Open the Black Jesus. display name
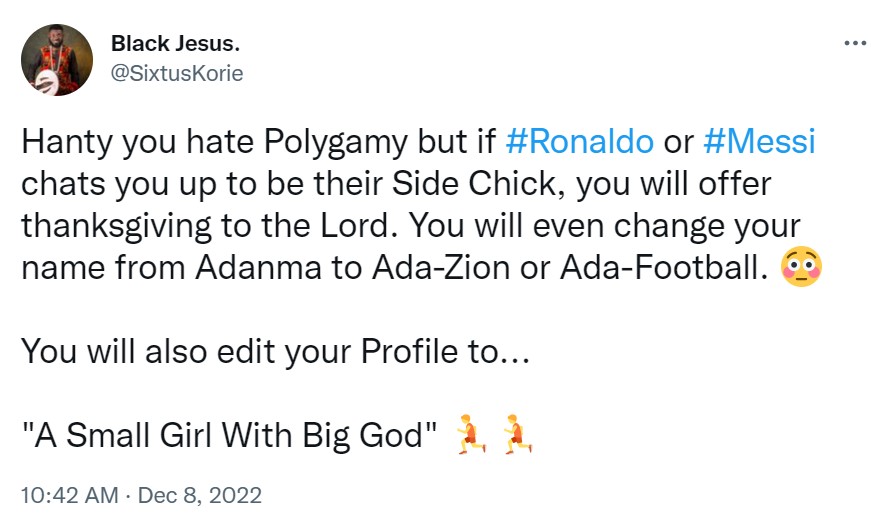Screen dimensions: 871x520 176,44
